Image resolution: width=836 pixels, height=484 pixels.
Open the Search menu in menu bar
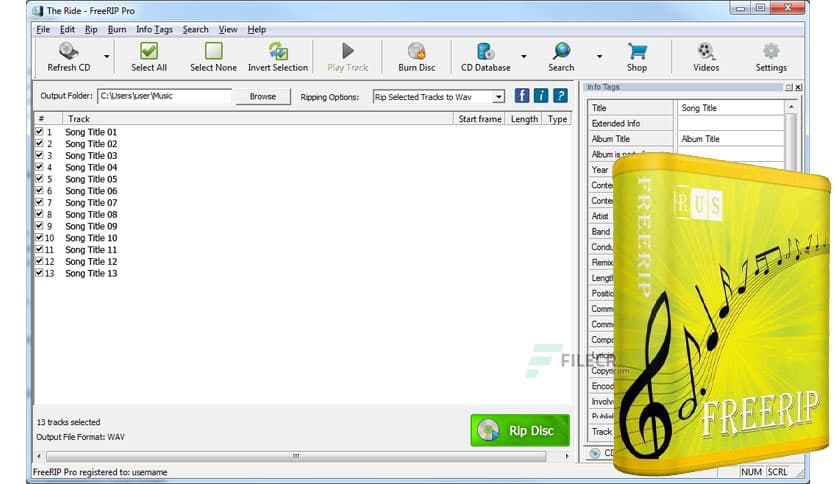coord(195,29)
